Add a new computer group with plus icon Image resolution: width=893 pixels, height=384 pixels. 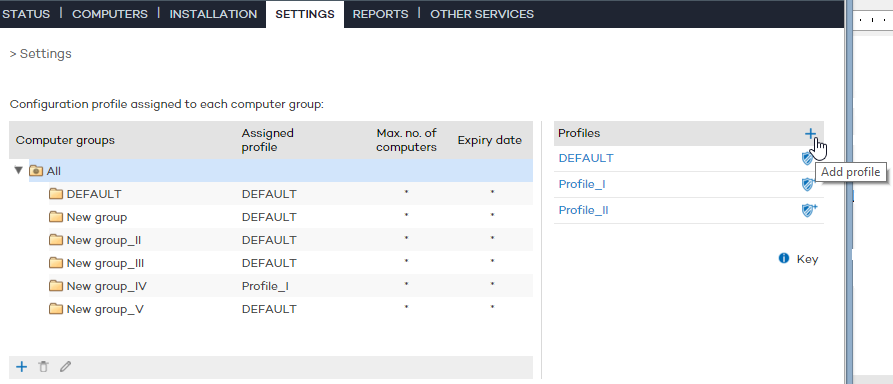click(x=21, y=367)
